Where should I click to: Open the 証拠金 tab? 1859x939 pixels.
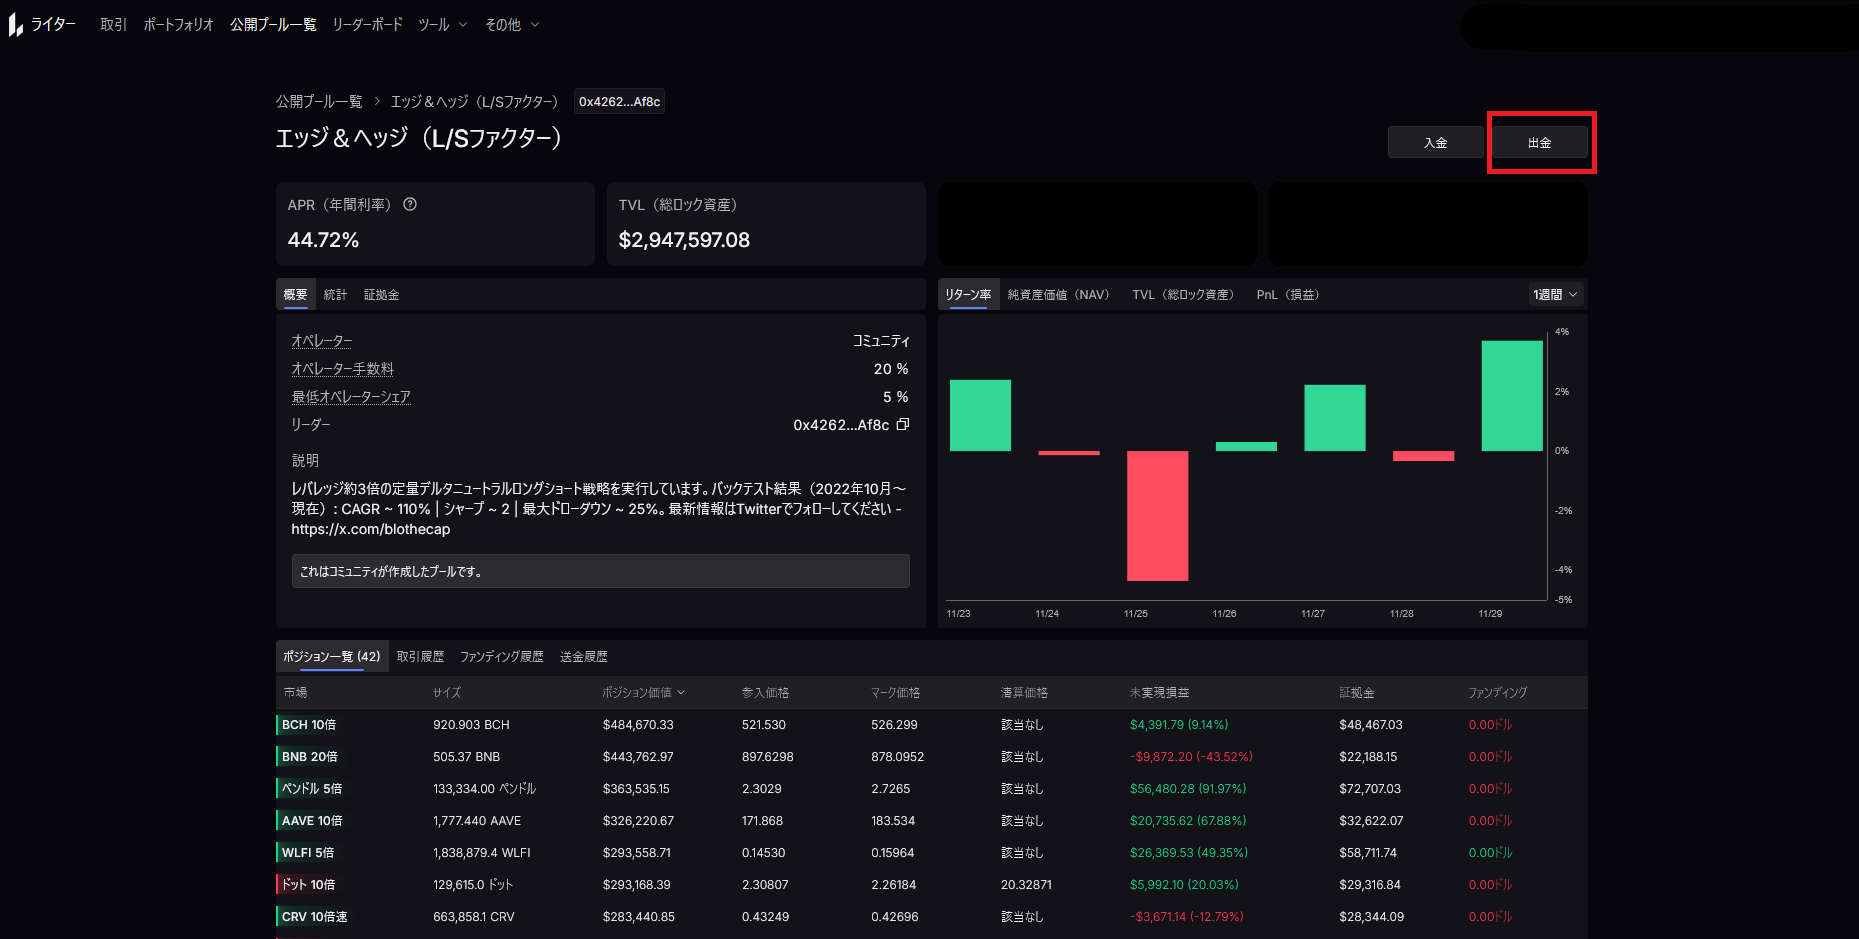(x=381, y=294)
